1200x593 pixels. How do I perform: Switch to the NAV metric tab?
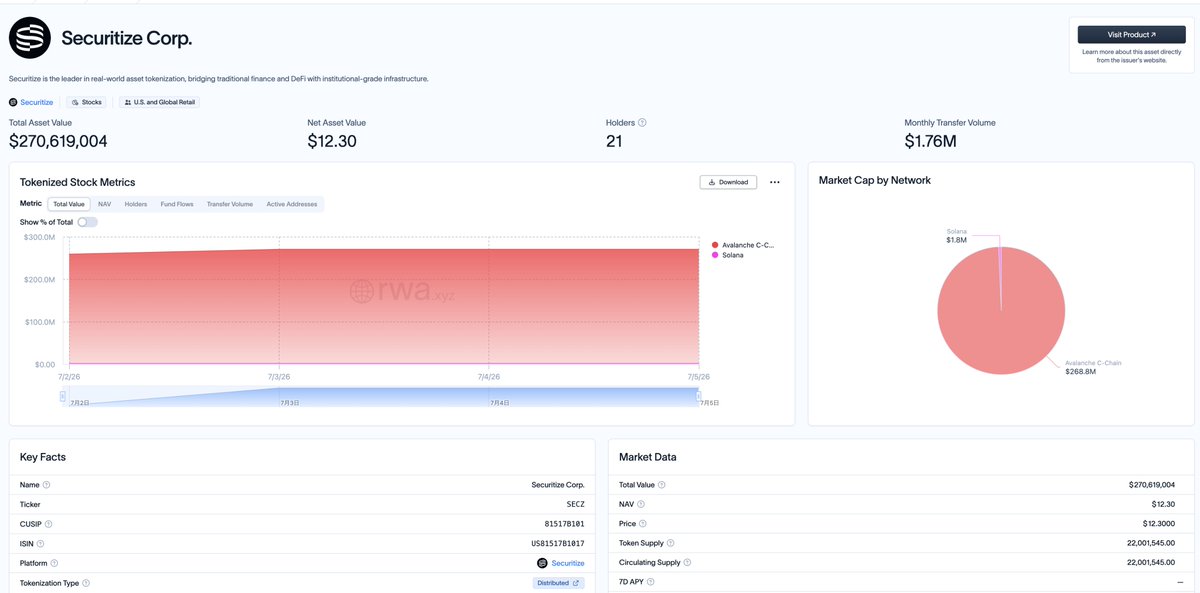104,204
